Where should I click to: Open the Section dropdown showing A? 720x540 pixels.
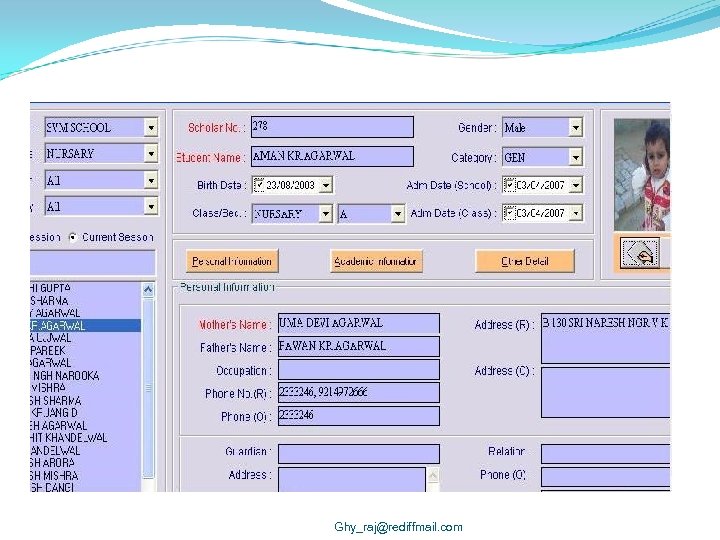click(398, 214)
